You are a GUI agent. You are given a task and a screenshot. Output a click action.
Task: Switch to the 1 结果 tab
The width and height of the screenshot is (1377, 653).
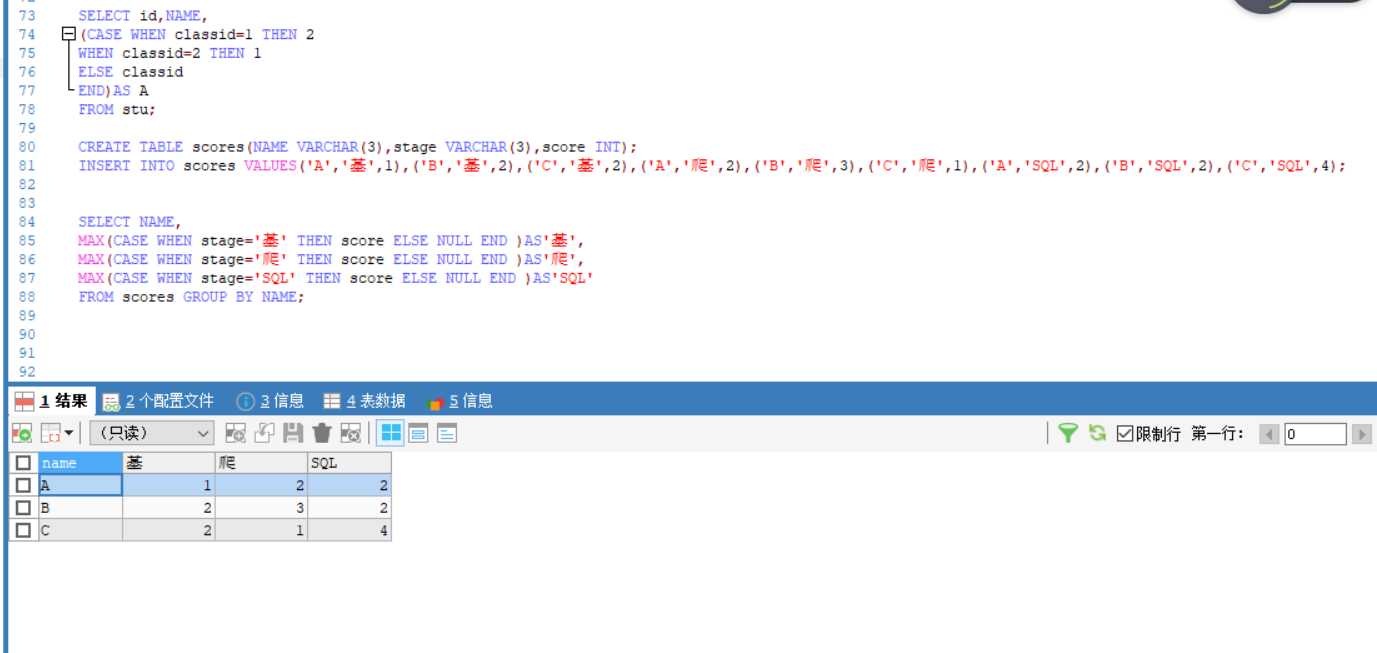coord(52,401)
